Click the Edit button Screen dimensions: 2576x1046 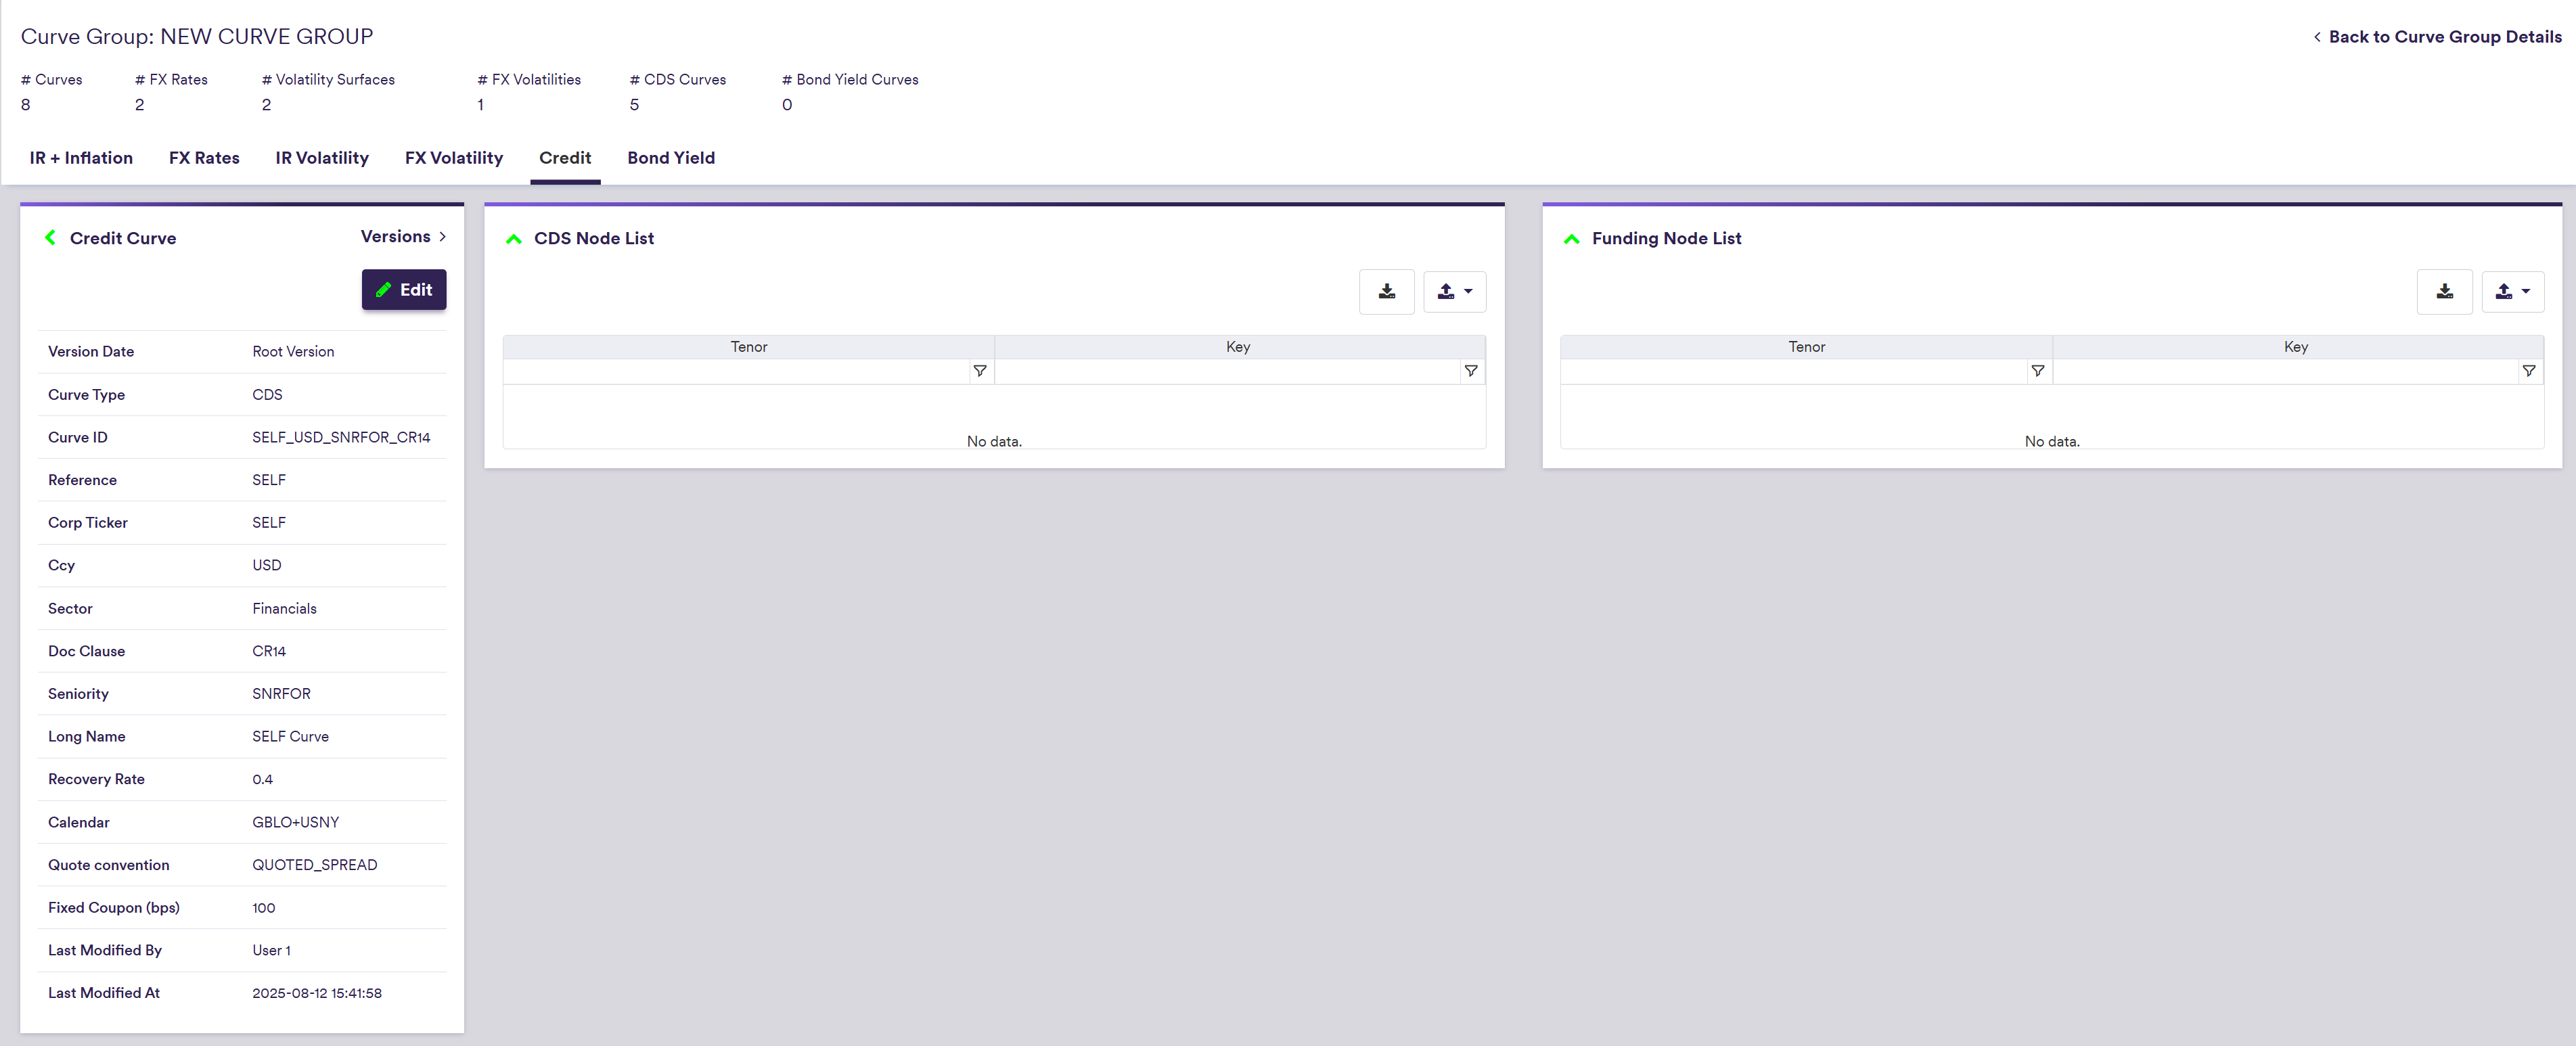coord(404,290)
